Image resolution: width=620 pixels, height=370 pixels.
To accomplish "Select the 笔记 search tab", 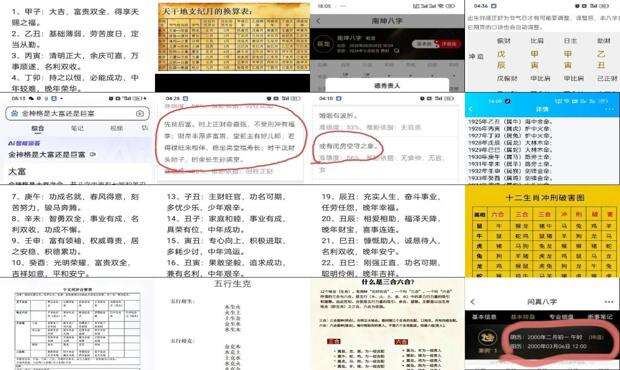I will pyautogui.click(x=77, y=128).
